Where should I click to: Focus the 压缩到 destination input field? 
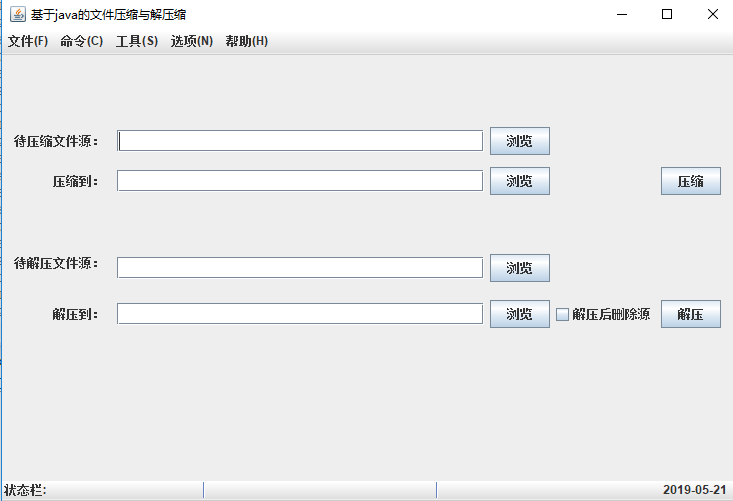tap(300, 181)
